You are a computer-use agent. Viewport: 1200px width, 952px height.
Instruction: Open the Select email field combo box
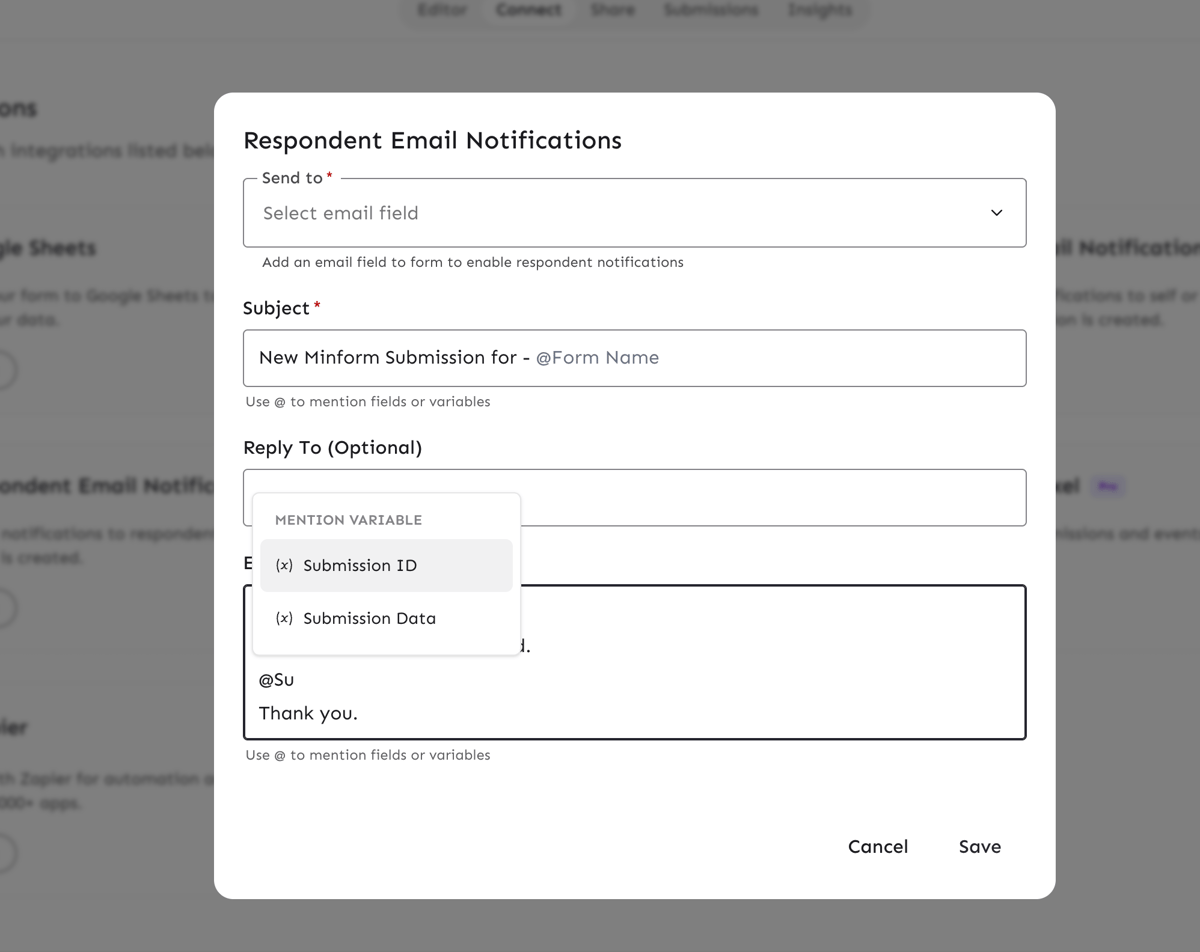[620, 213]
